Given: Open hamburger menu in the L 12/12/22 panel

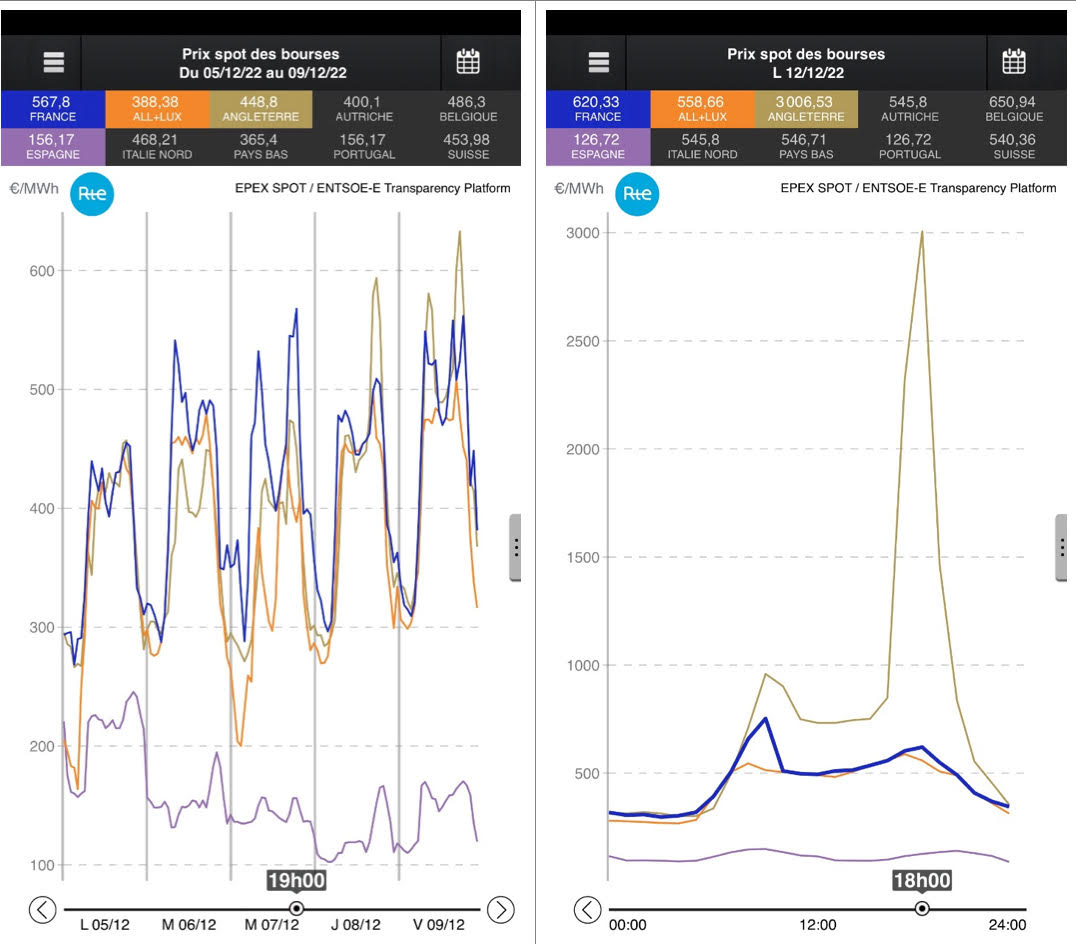Looking at the screenshot, I should (599, 62).
